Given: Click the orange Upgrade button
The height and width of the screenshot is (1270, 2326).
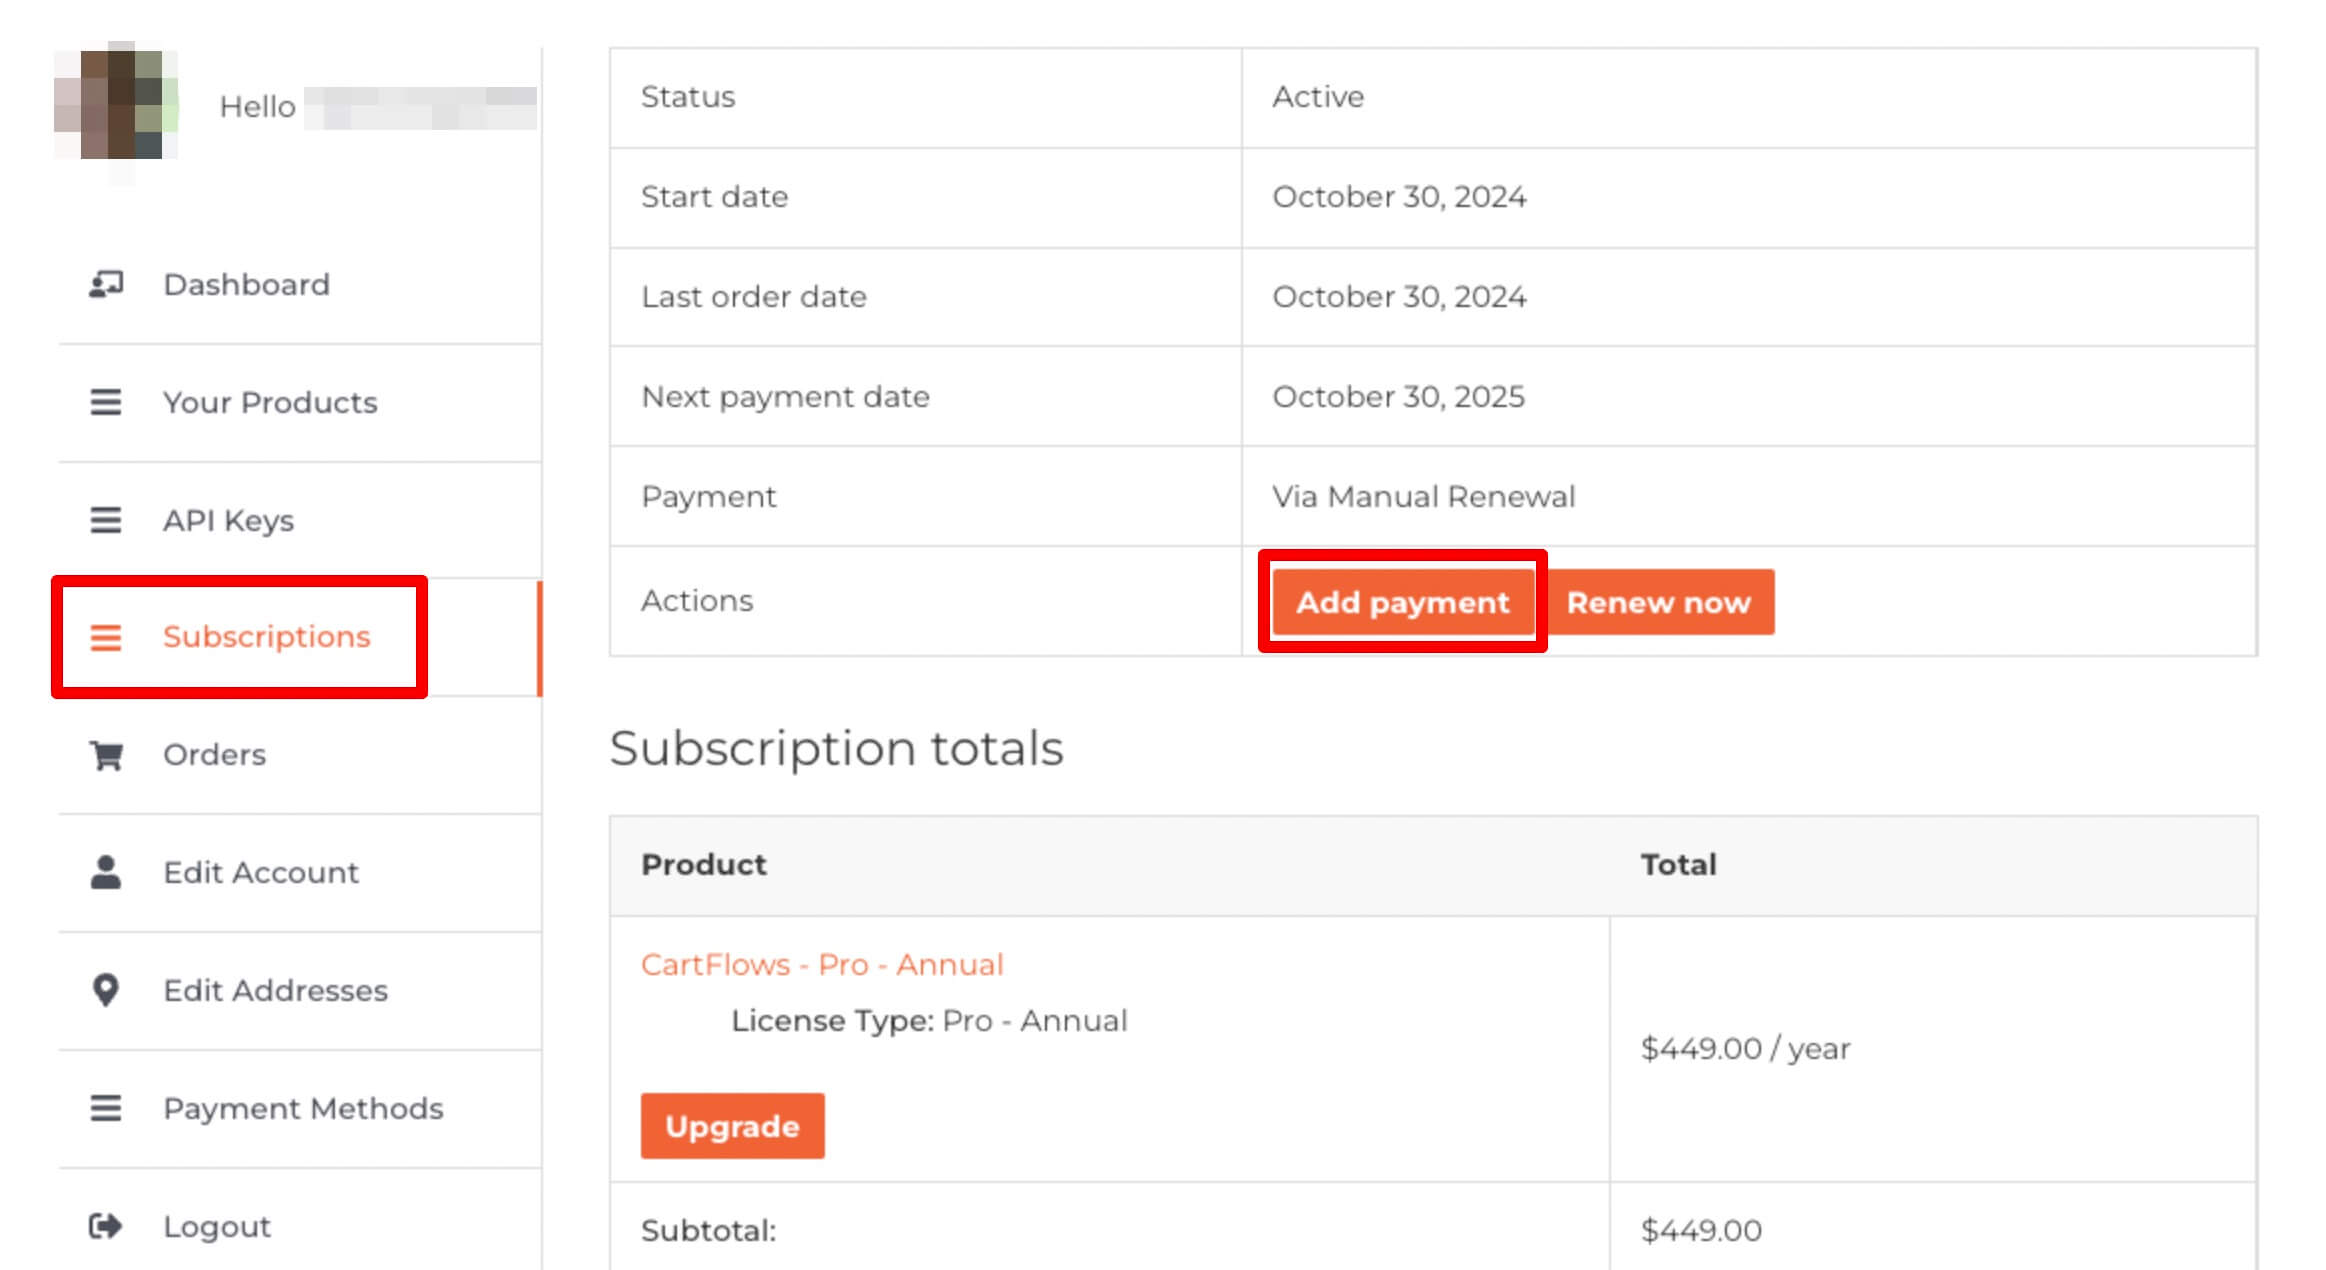Looking at the screenshot, I should (x=732, y=1126).
